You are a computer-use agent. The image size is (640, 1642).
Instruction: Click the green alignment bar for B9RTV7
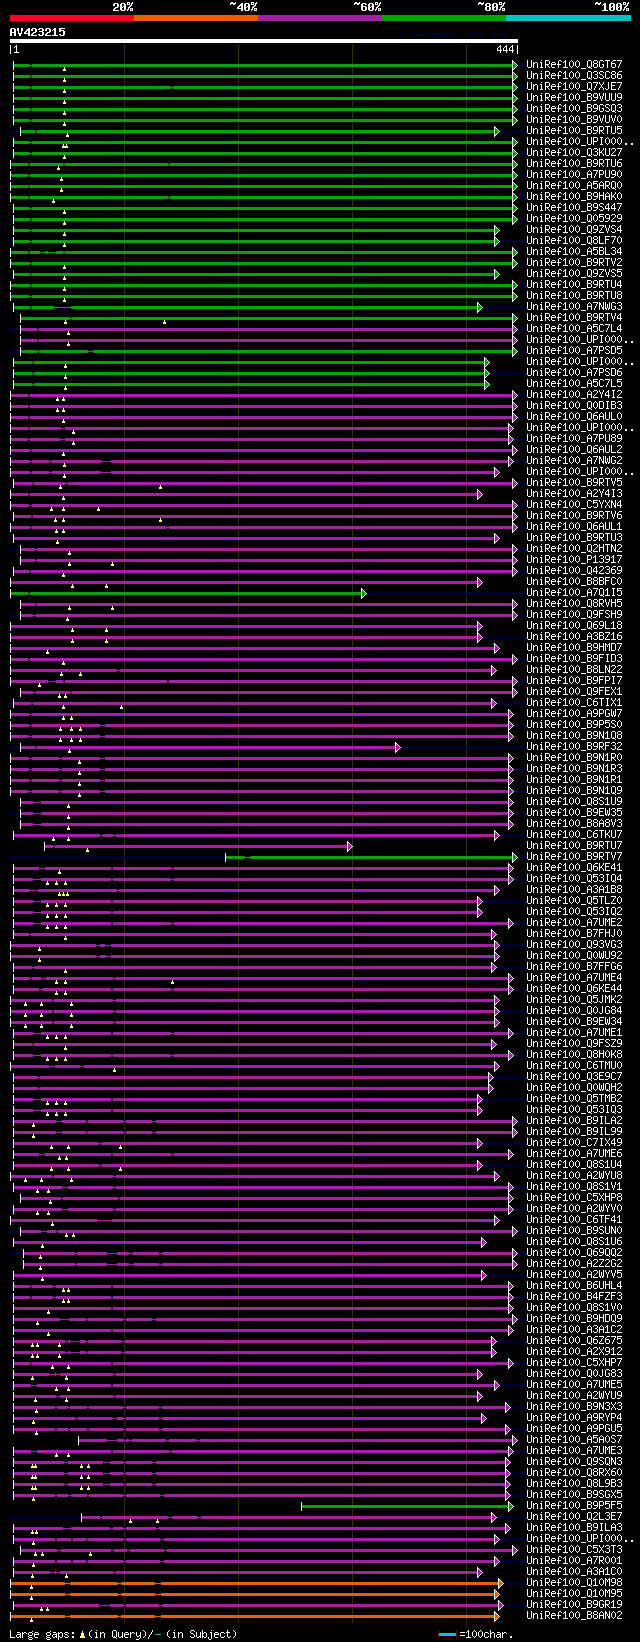click(x=371, y=857)
